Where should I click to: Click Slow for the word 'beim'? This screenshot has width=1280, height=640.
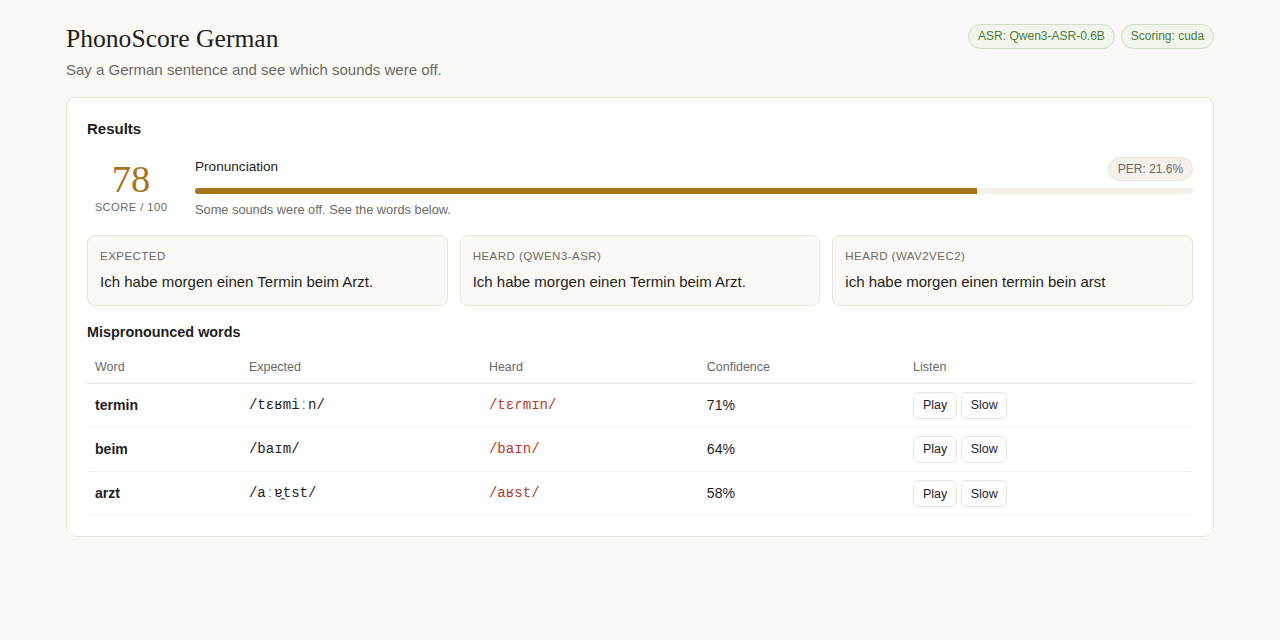click(984, 449)
